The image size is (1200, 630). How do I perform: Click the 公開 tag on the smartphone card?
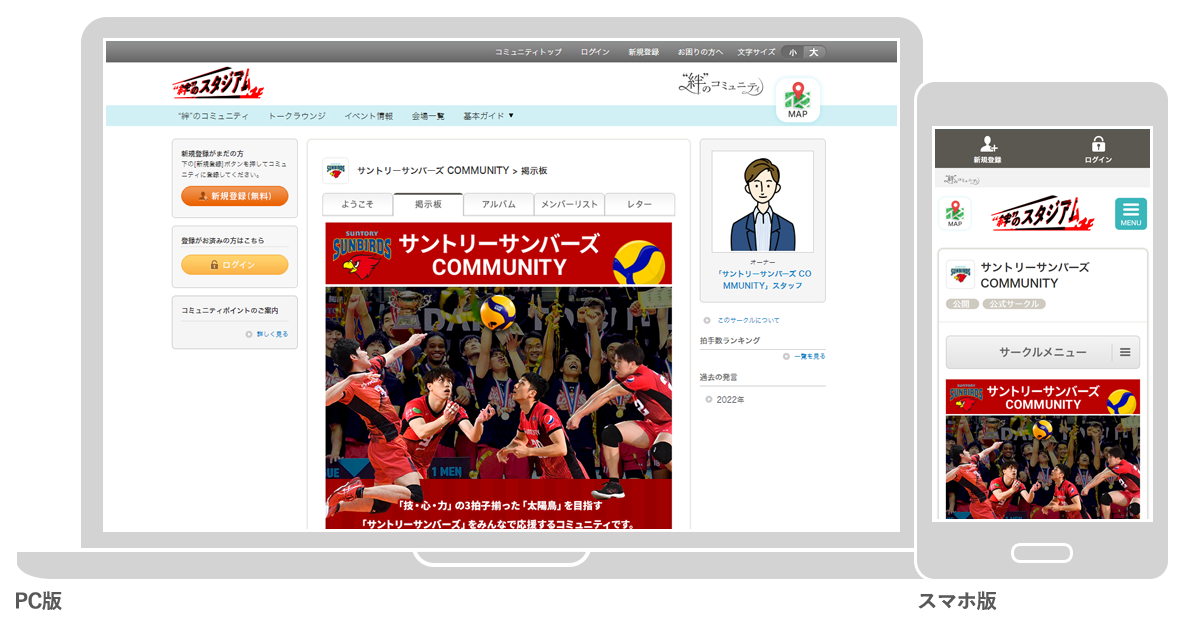962,304
